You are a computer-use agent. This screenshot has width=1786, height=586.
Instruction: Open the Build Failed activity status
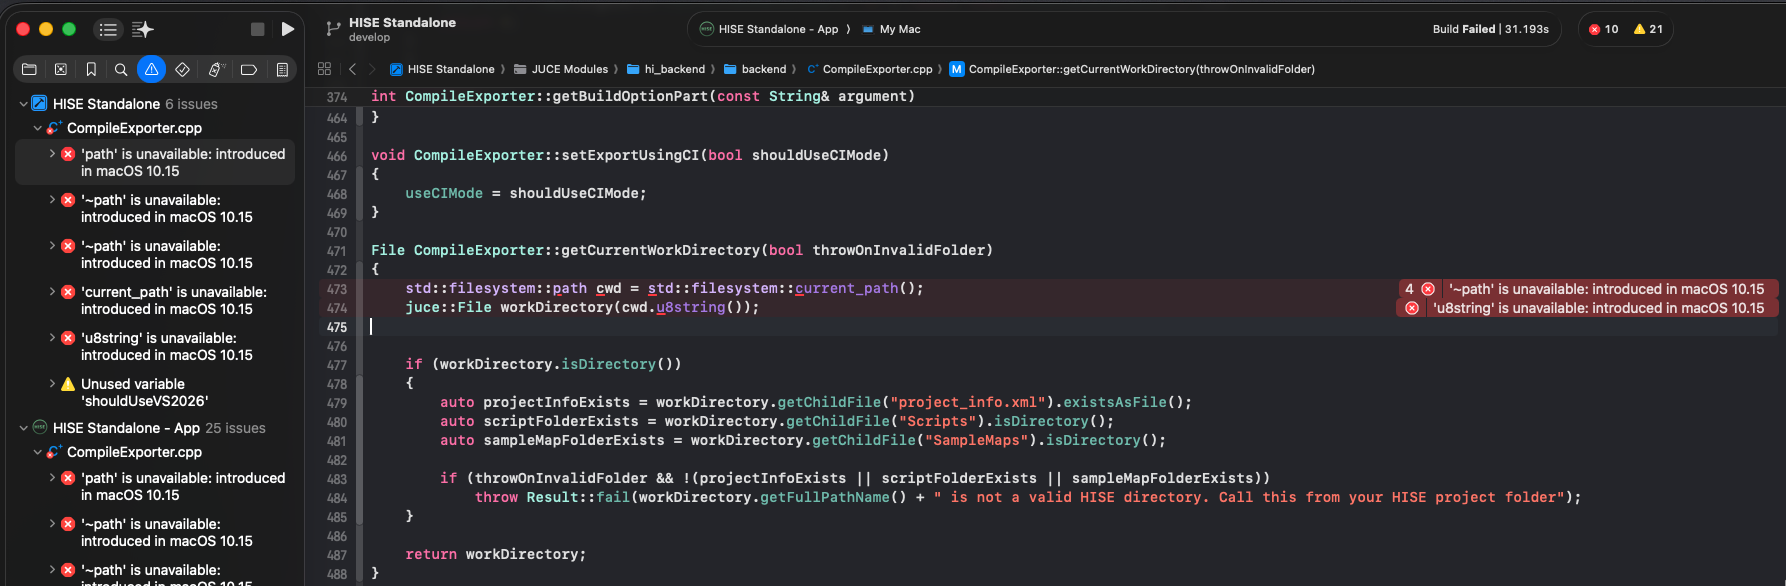click(1490, 29)
